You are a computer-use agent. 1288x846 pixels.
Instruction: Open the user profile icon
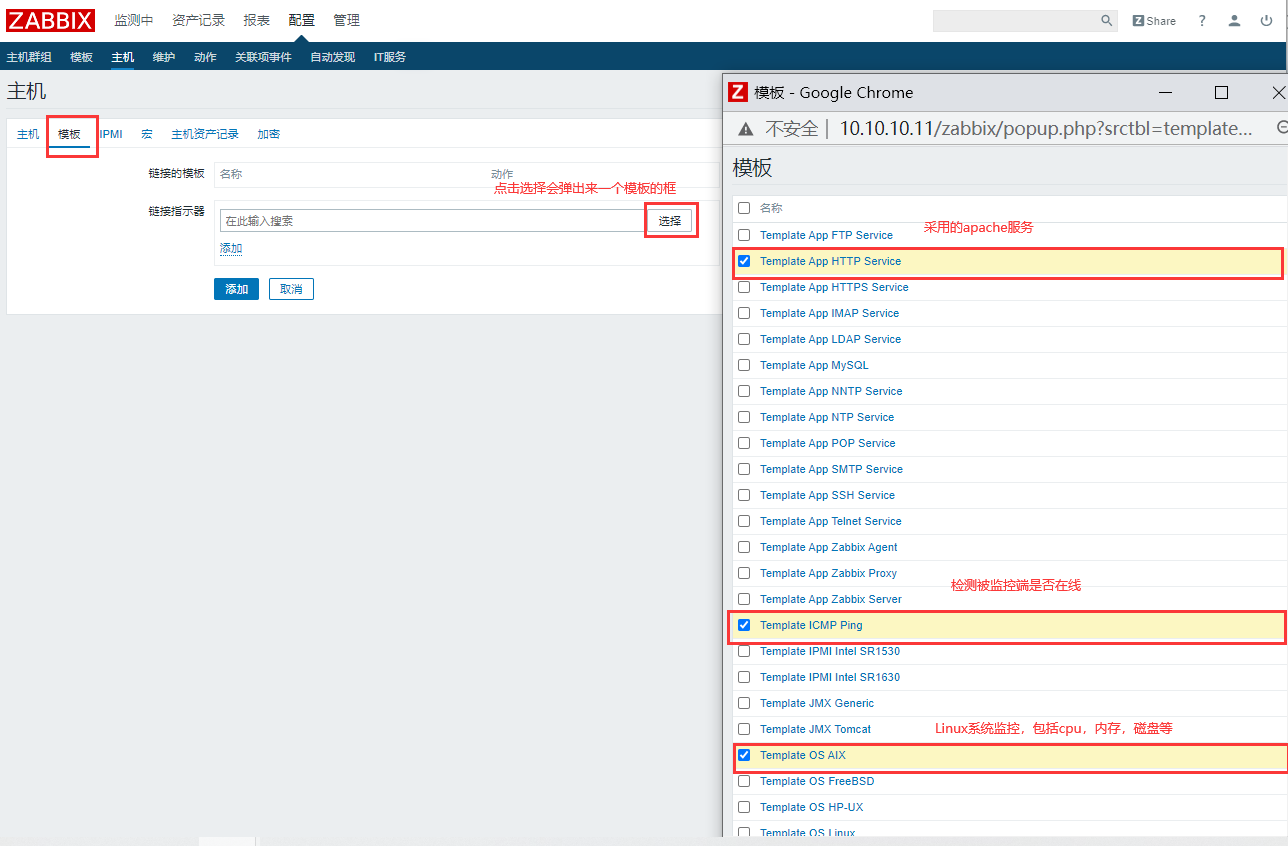point(1235,21)
